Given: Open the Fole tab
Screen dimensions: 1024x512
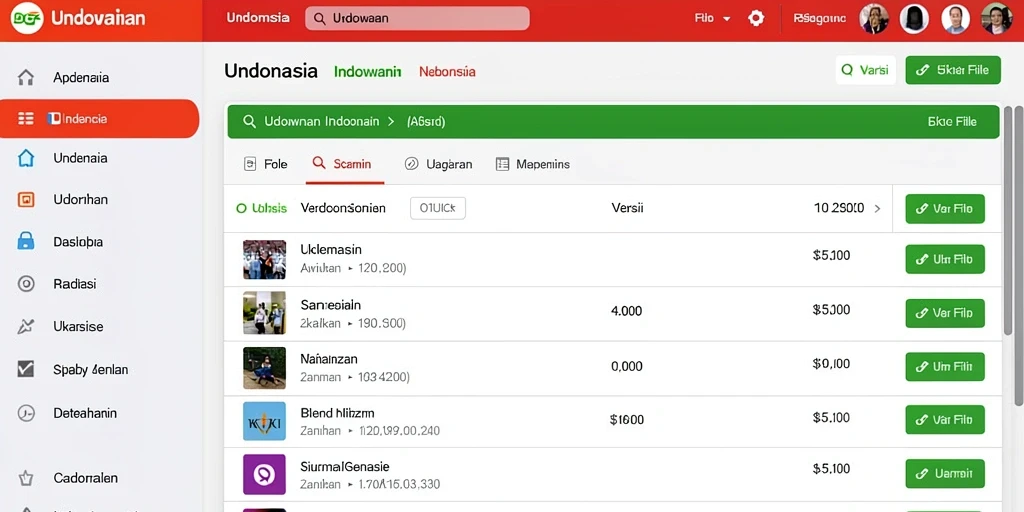Looking at the screenshot, I should pos(265,164).
